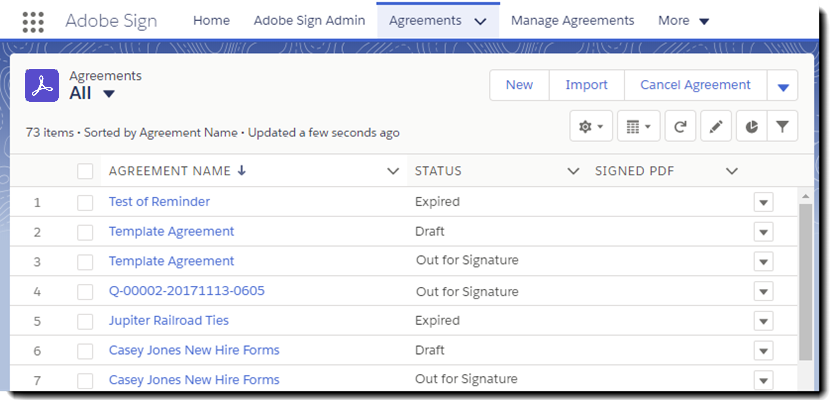Tick the select-all checkbox in header

point(85,171)
